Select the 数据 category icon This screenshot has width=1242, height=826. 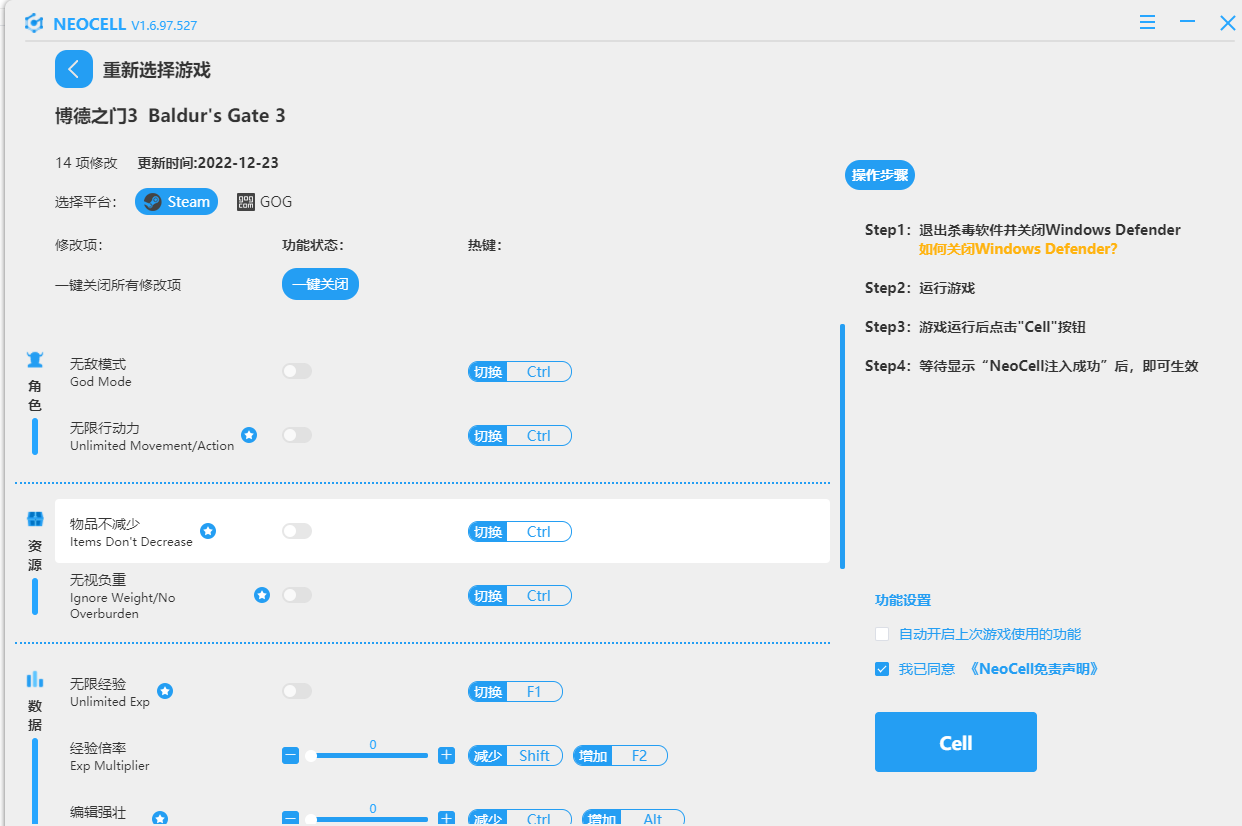[x=35, y=679]
